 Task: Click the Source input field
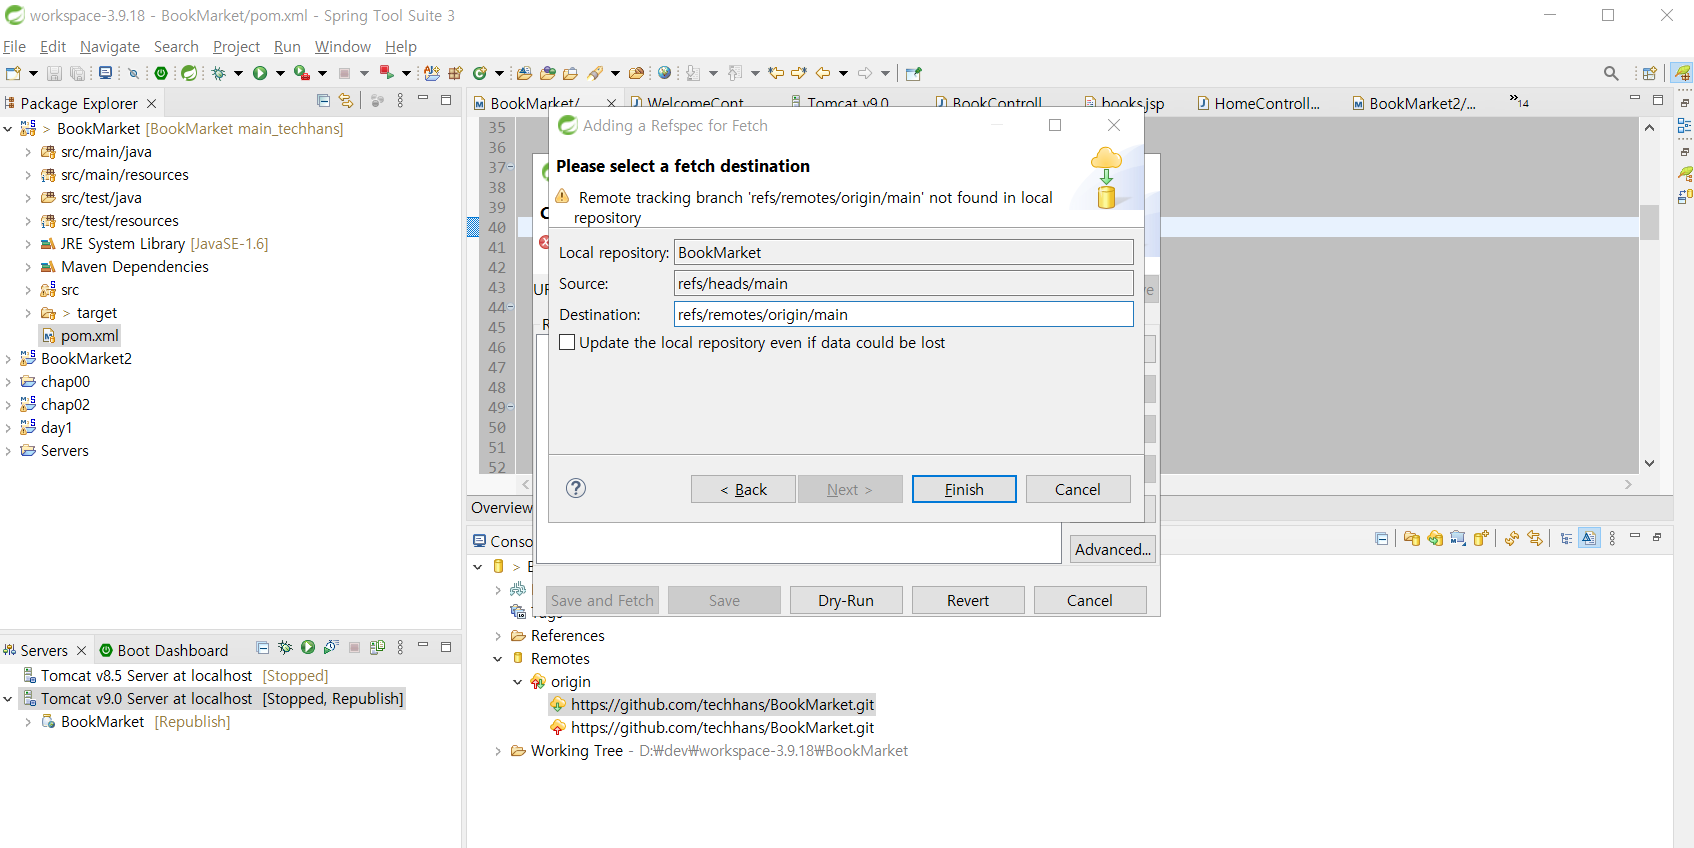coord(904,283)
